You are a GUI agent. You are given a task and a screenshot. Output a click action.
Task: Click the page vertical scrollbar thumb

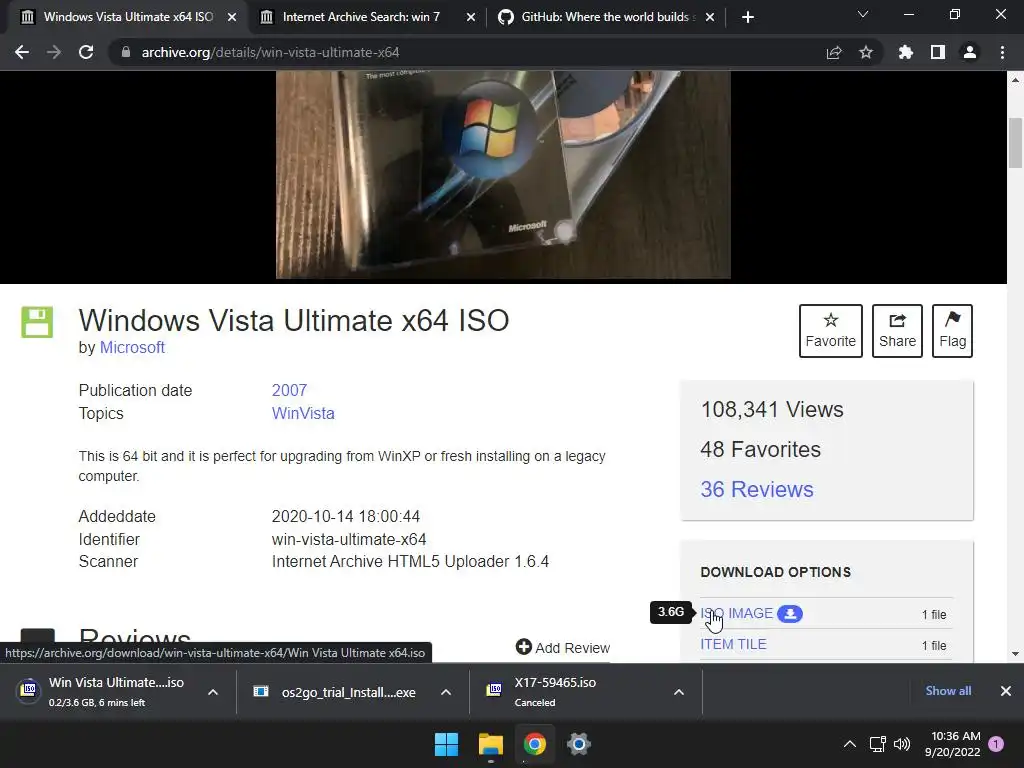click(1016, 142)
